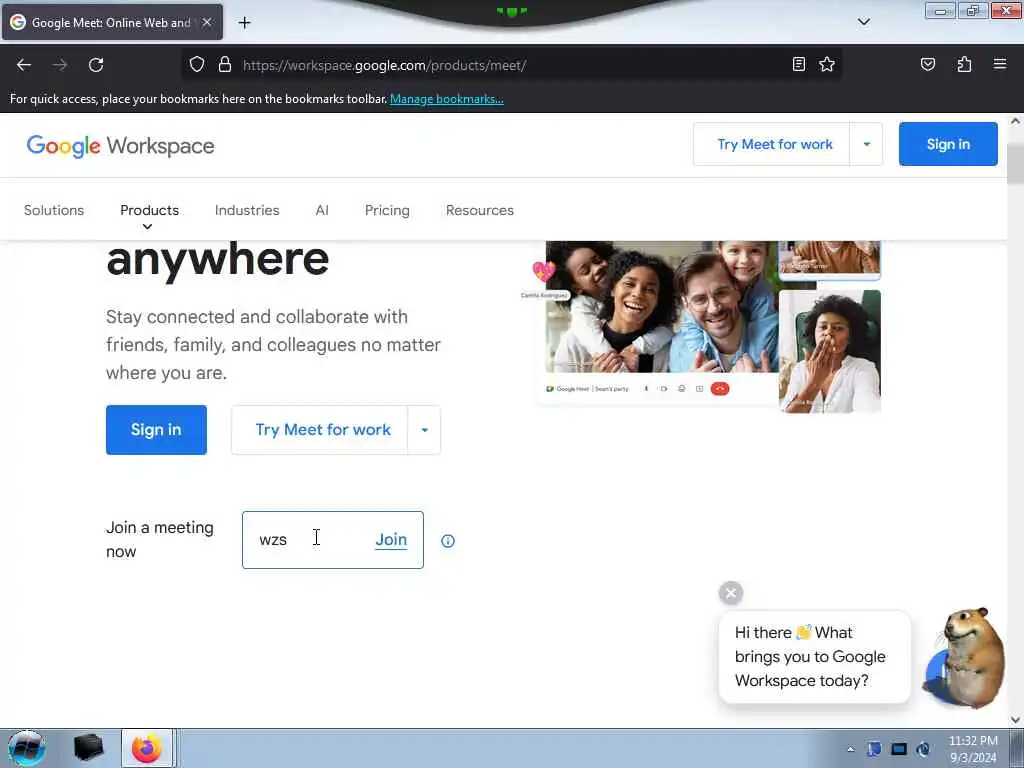Show hidden system tray icons
The width and height of the screenshot is (1024, 768).
pyautogui.click(x=850, y=749)
